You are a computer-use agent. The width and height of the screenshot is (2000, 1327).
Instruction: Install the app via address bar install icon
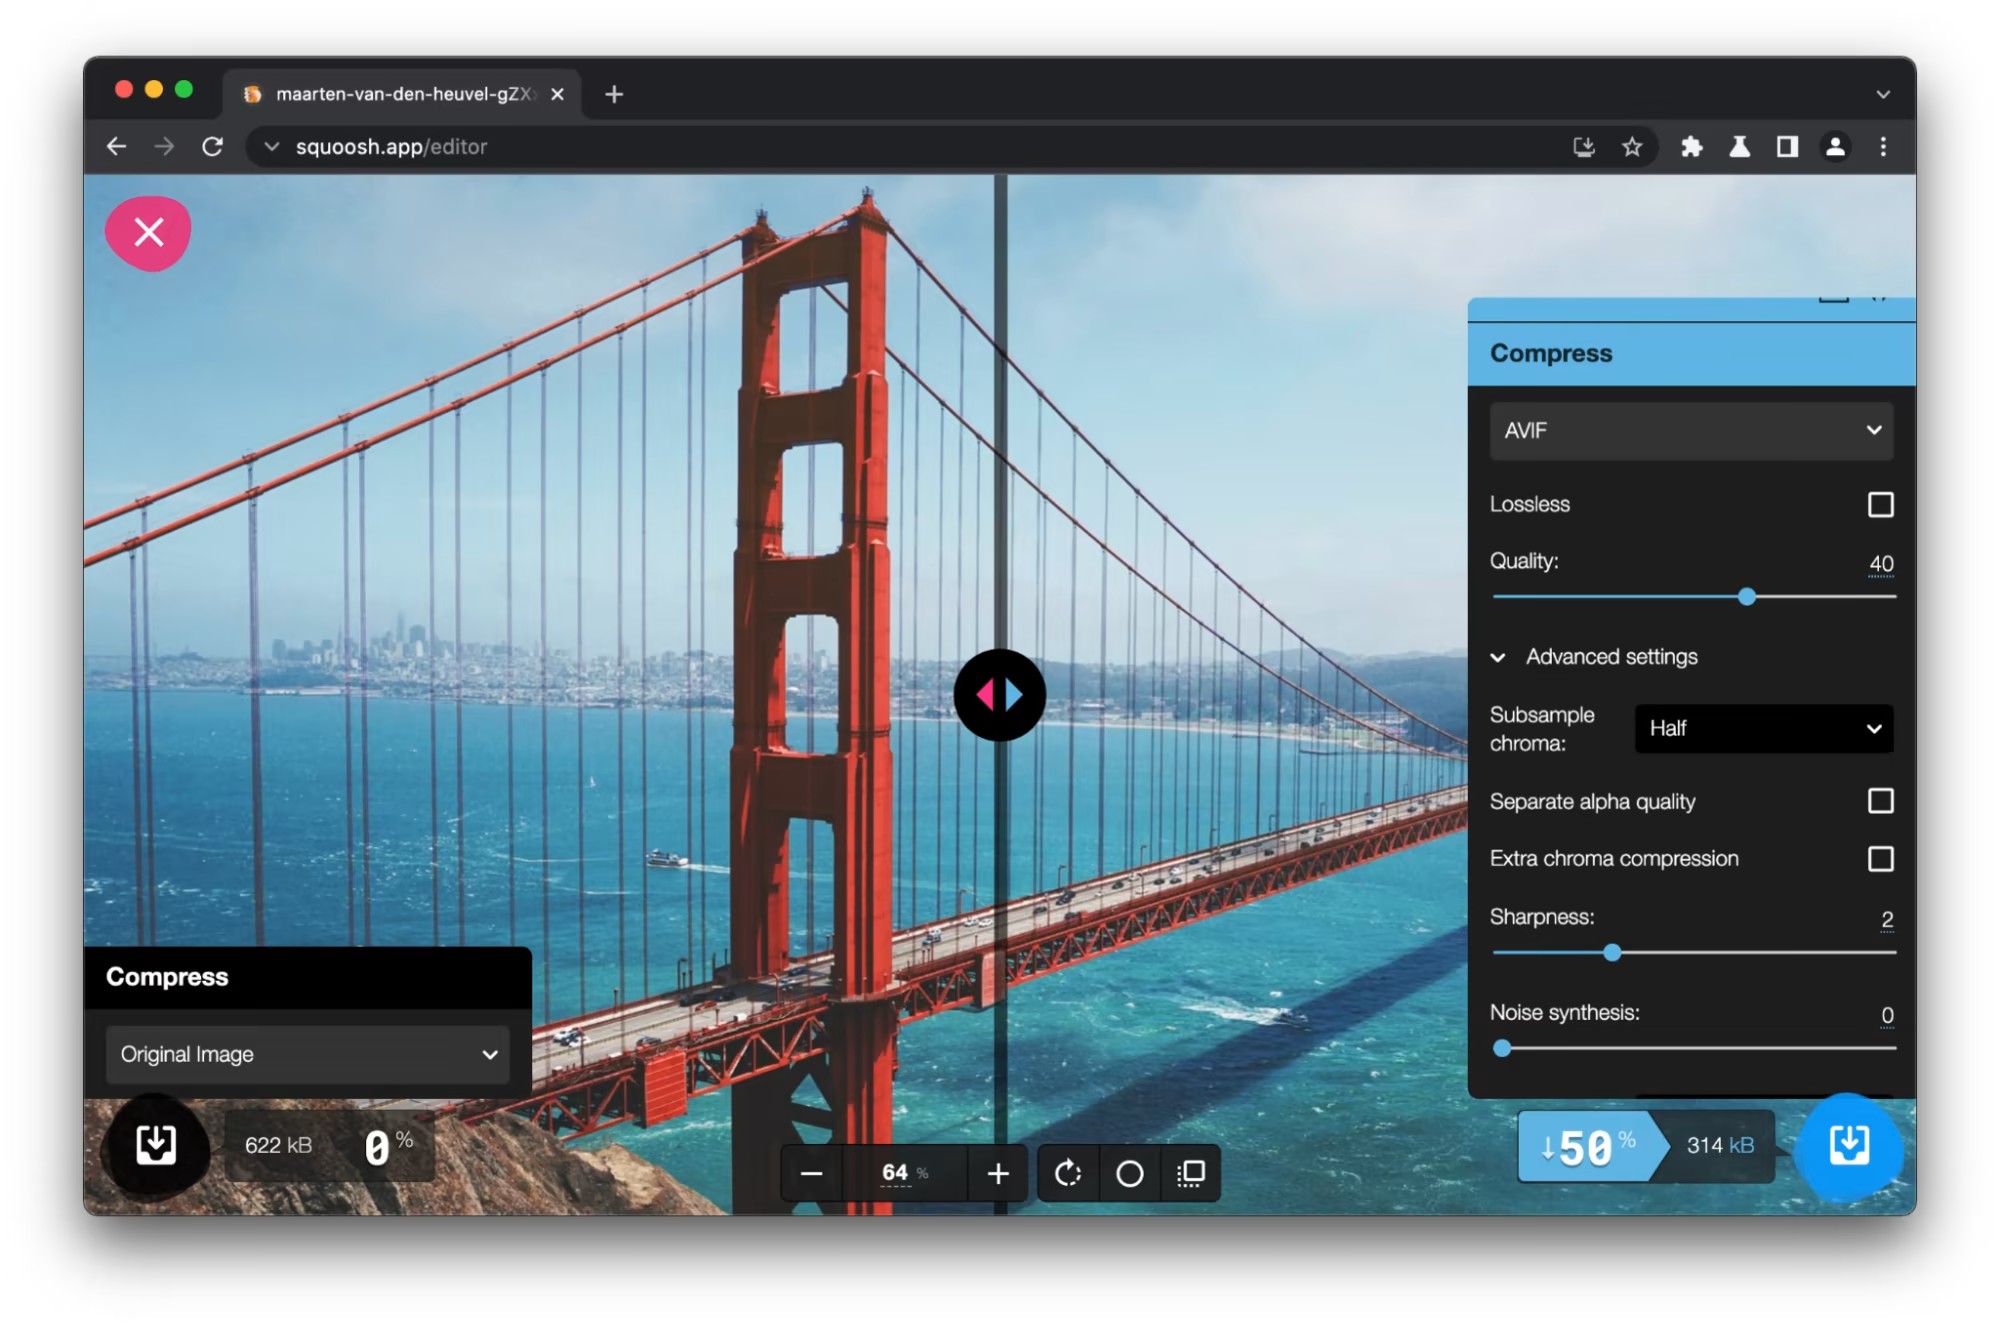[x=1583, y=147]
